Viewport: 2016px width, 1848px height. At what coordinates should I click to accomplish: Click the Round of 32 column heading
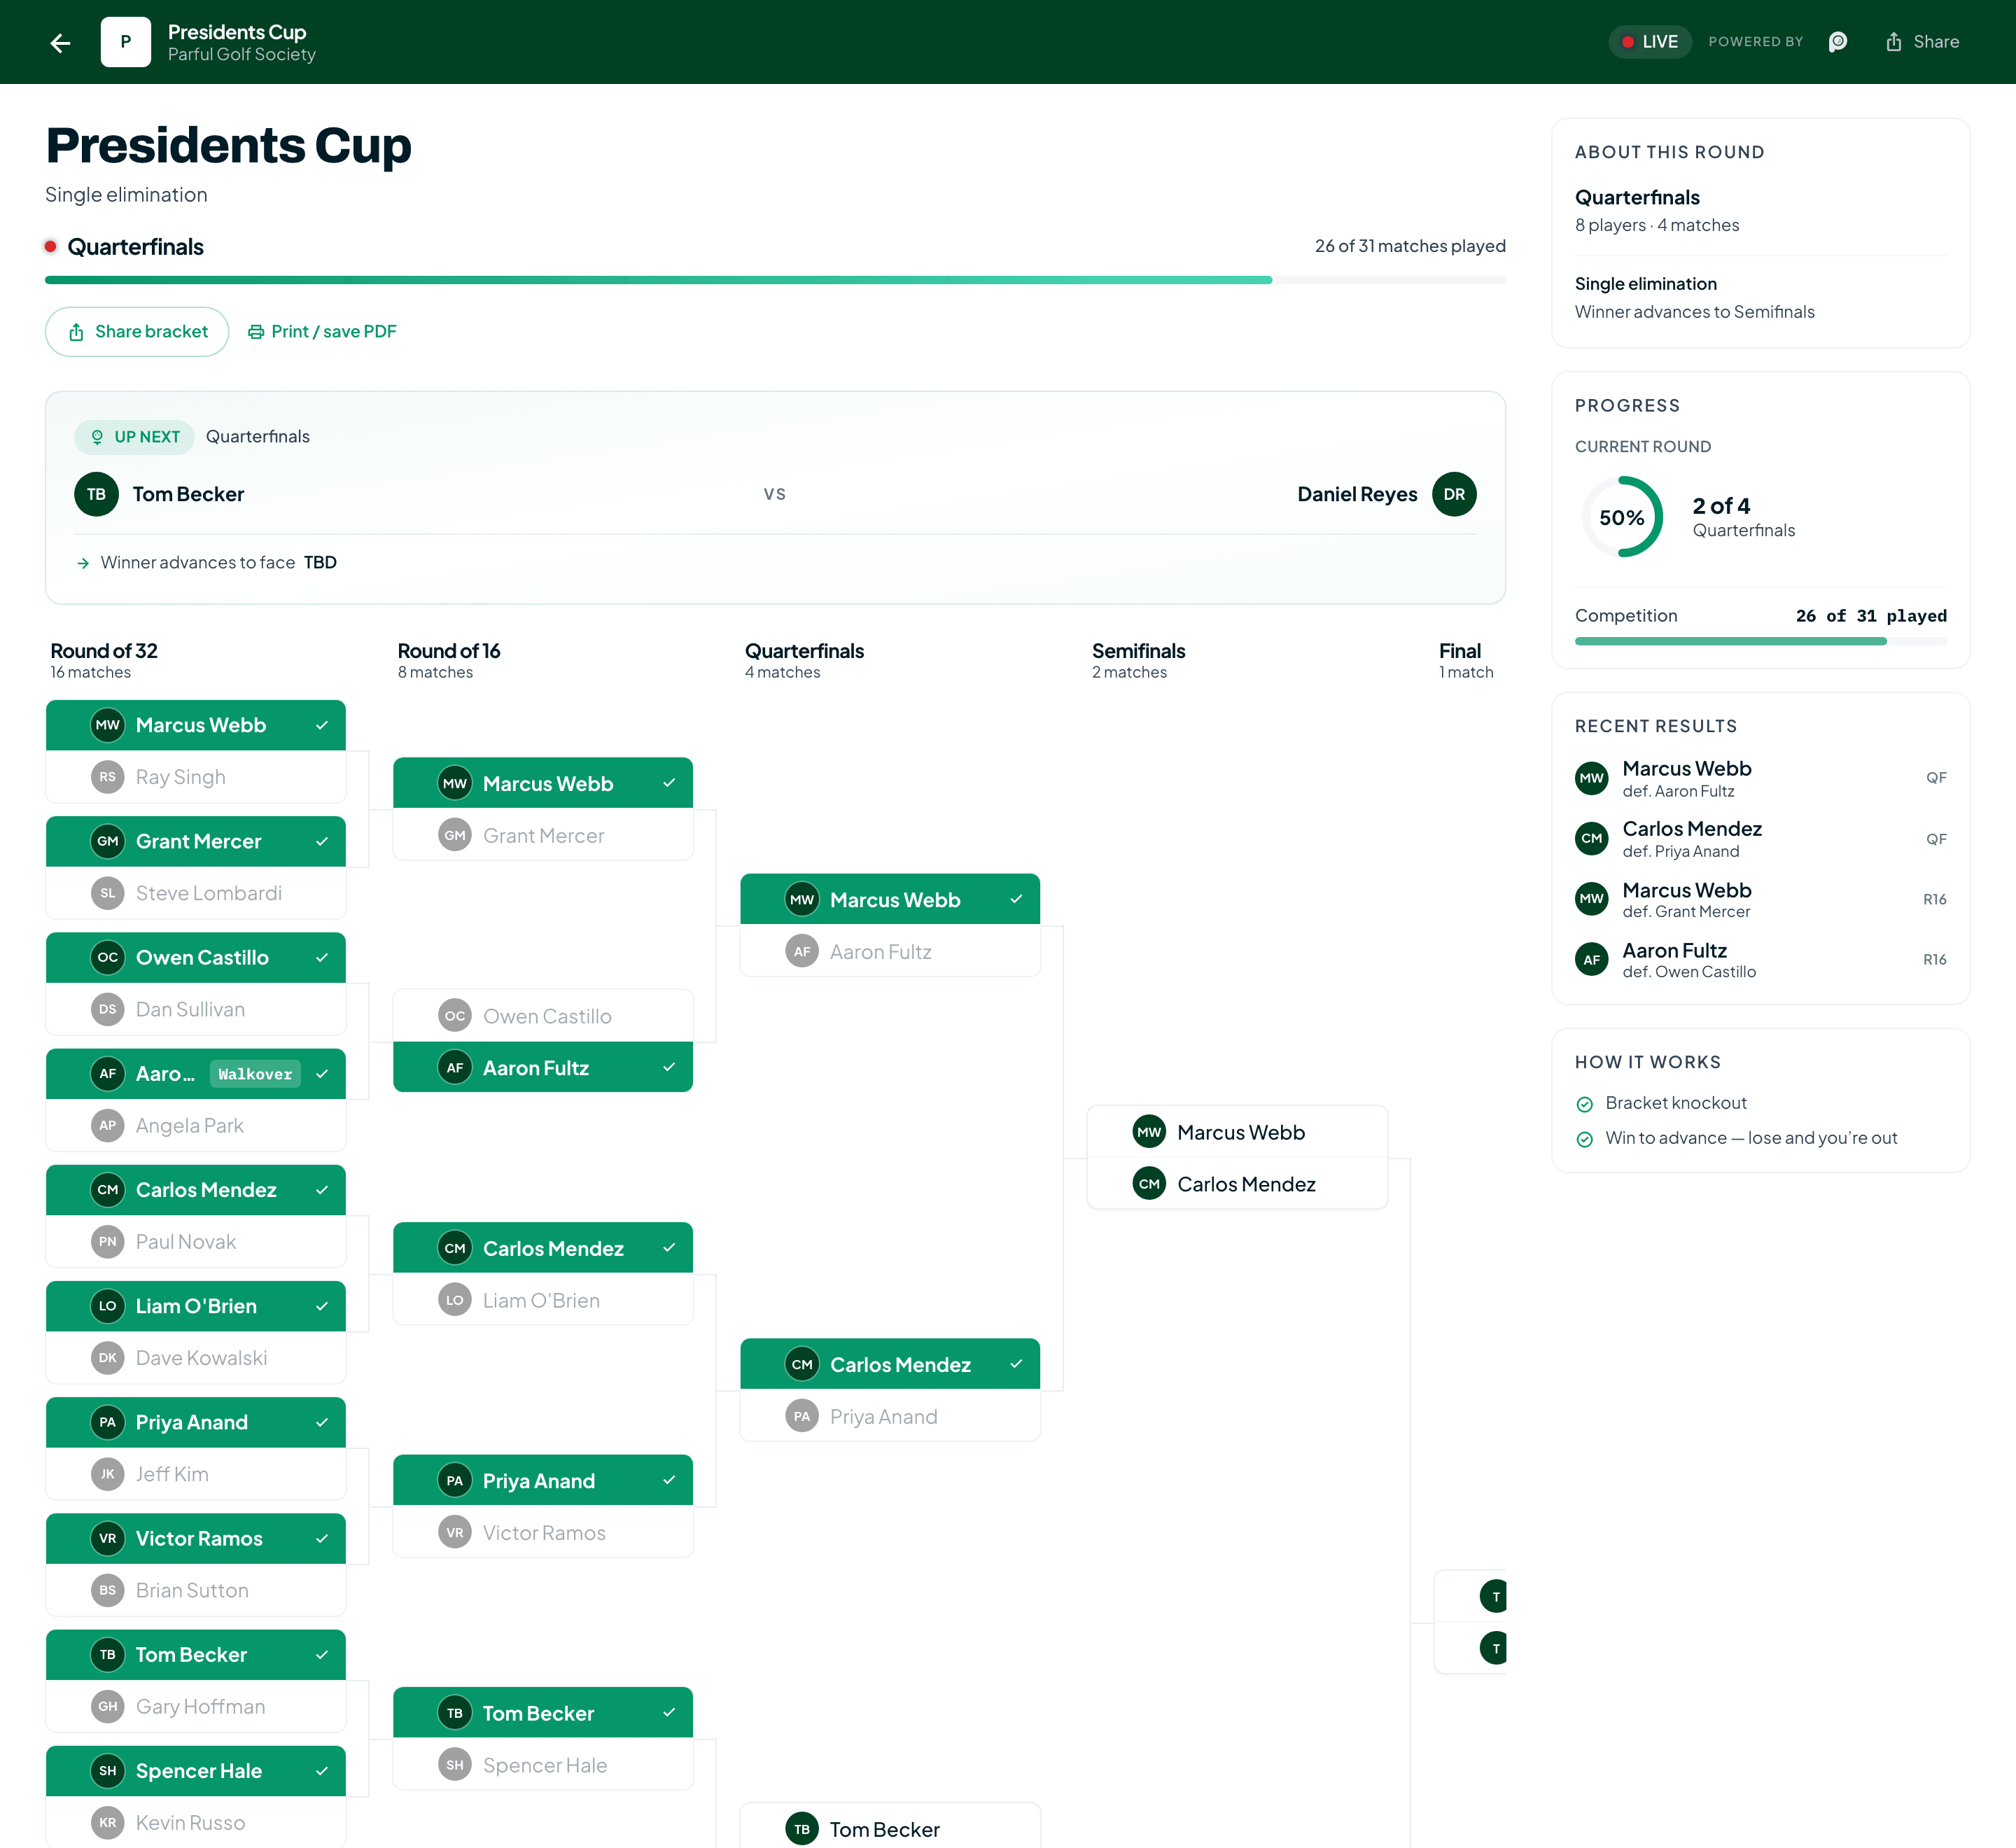(x=104, y=651)
